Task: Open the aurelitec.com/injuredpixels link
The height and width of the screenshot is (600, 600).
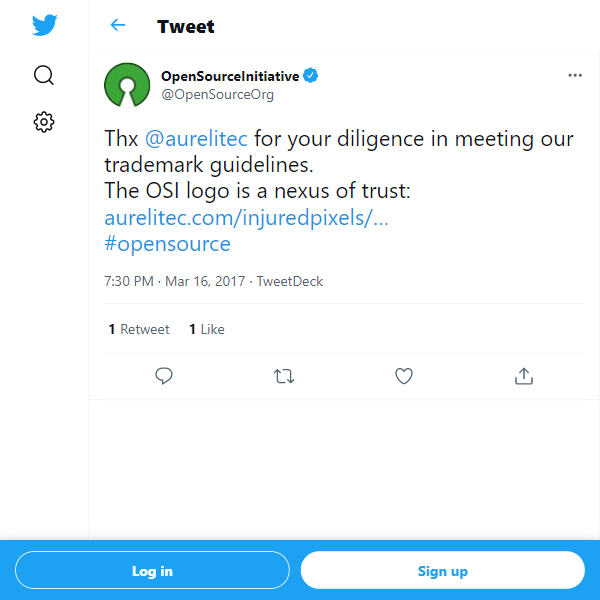Action: 246,217
